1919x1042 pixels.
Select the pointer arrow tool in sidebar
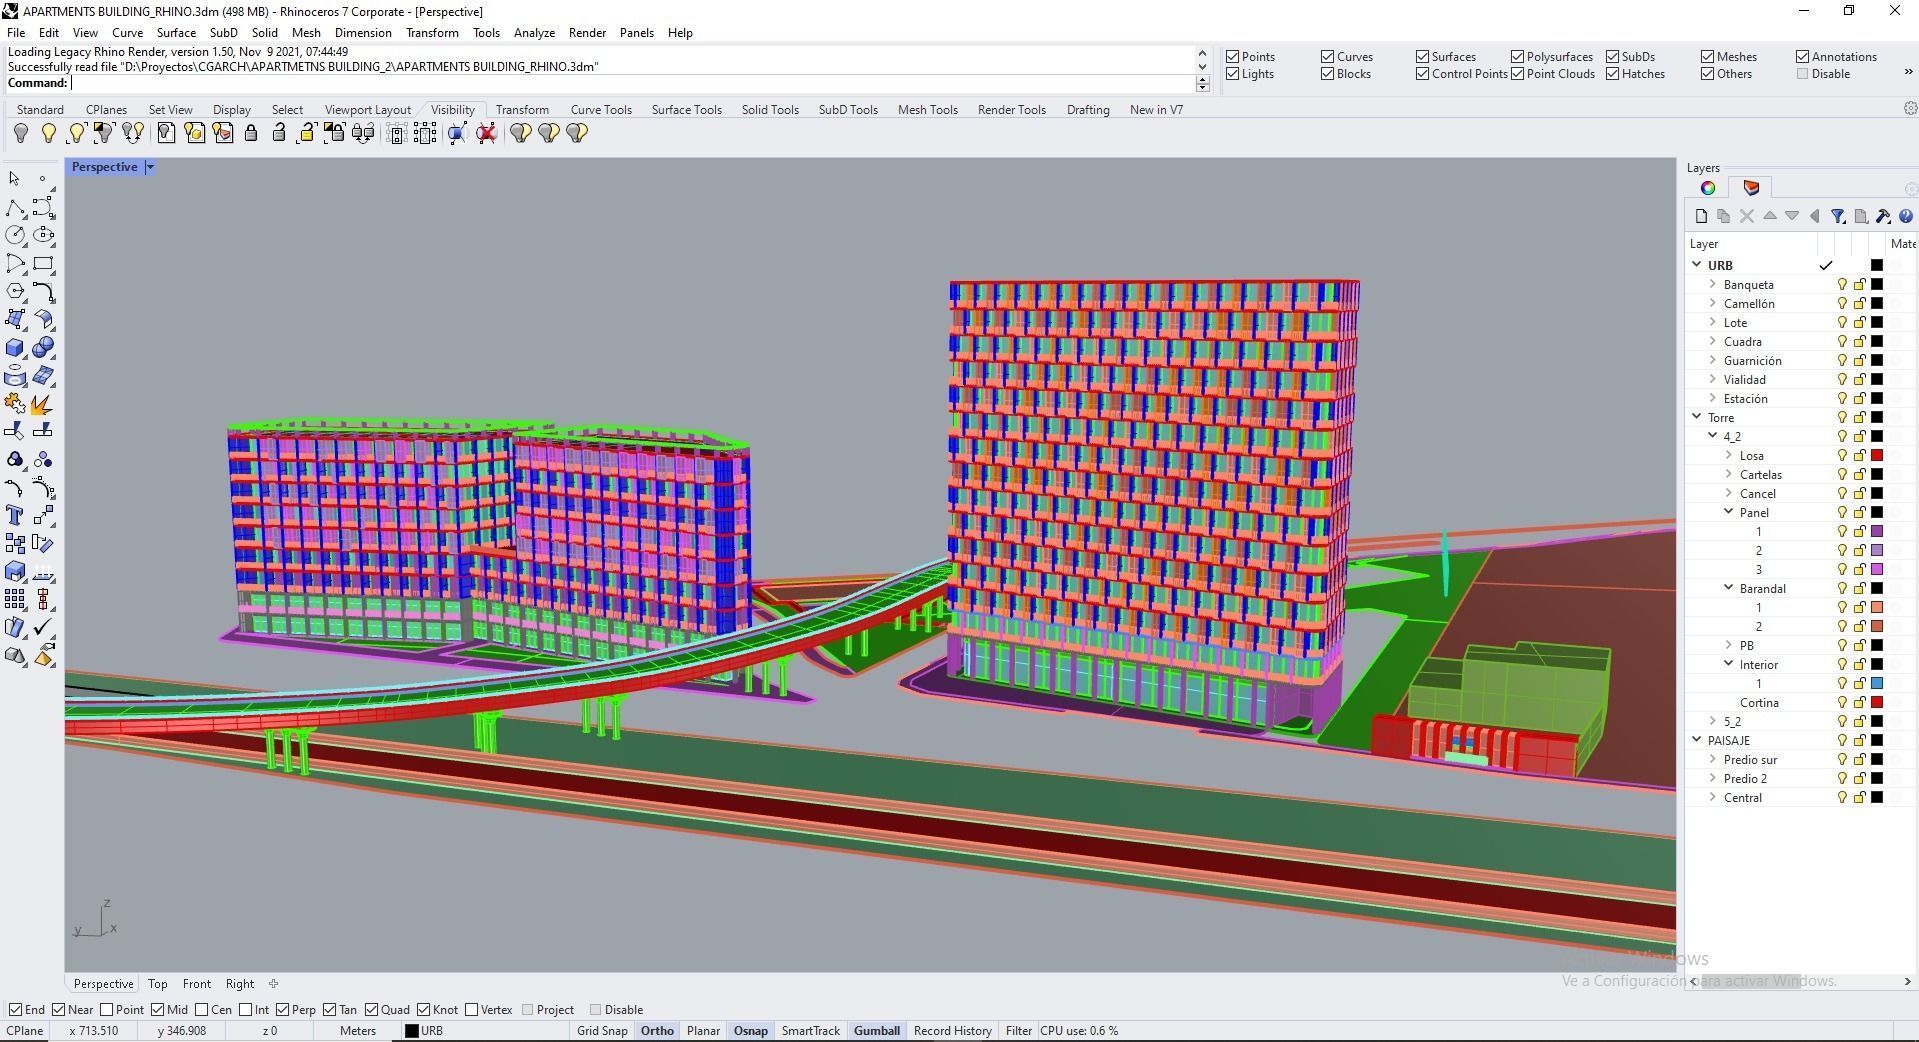click(x=14, y=179)
